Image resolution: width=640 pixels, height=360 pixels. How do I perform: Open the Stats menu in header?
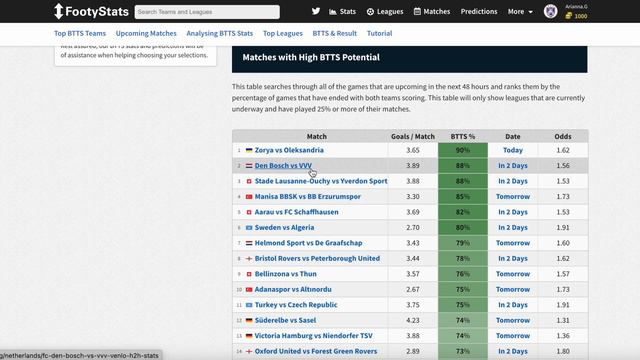tap(342, 11)
